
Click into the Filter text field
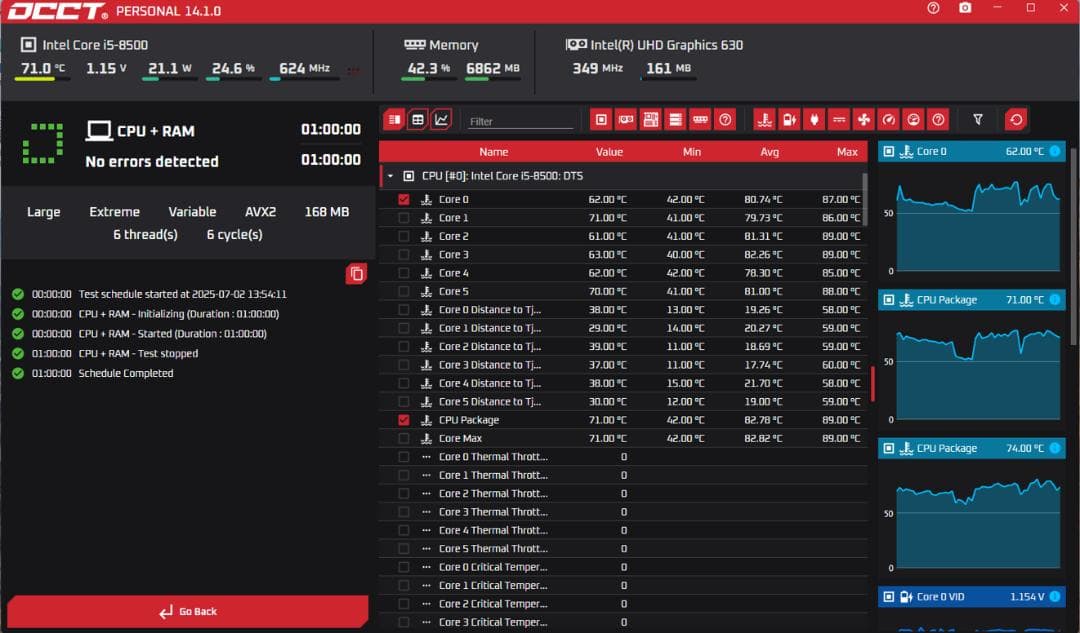520,121
